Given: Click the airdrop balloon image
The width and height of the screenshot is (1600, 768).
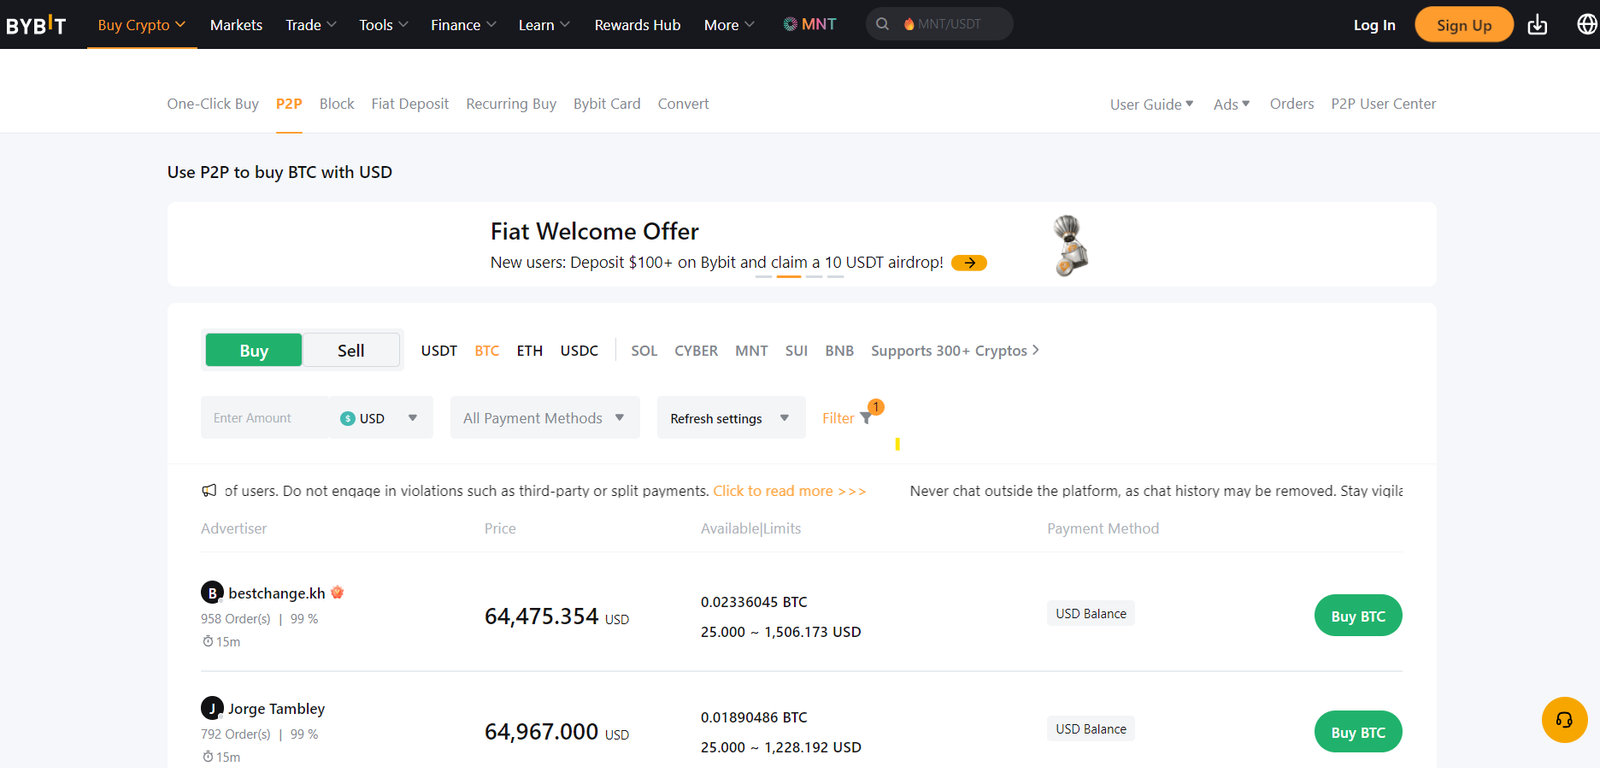Looking at the screenshot, I should 1070,245.
